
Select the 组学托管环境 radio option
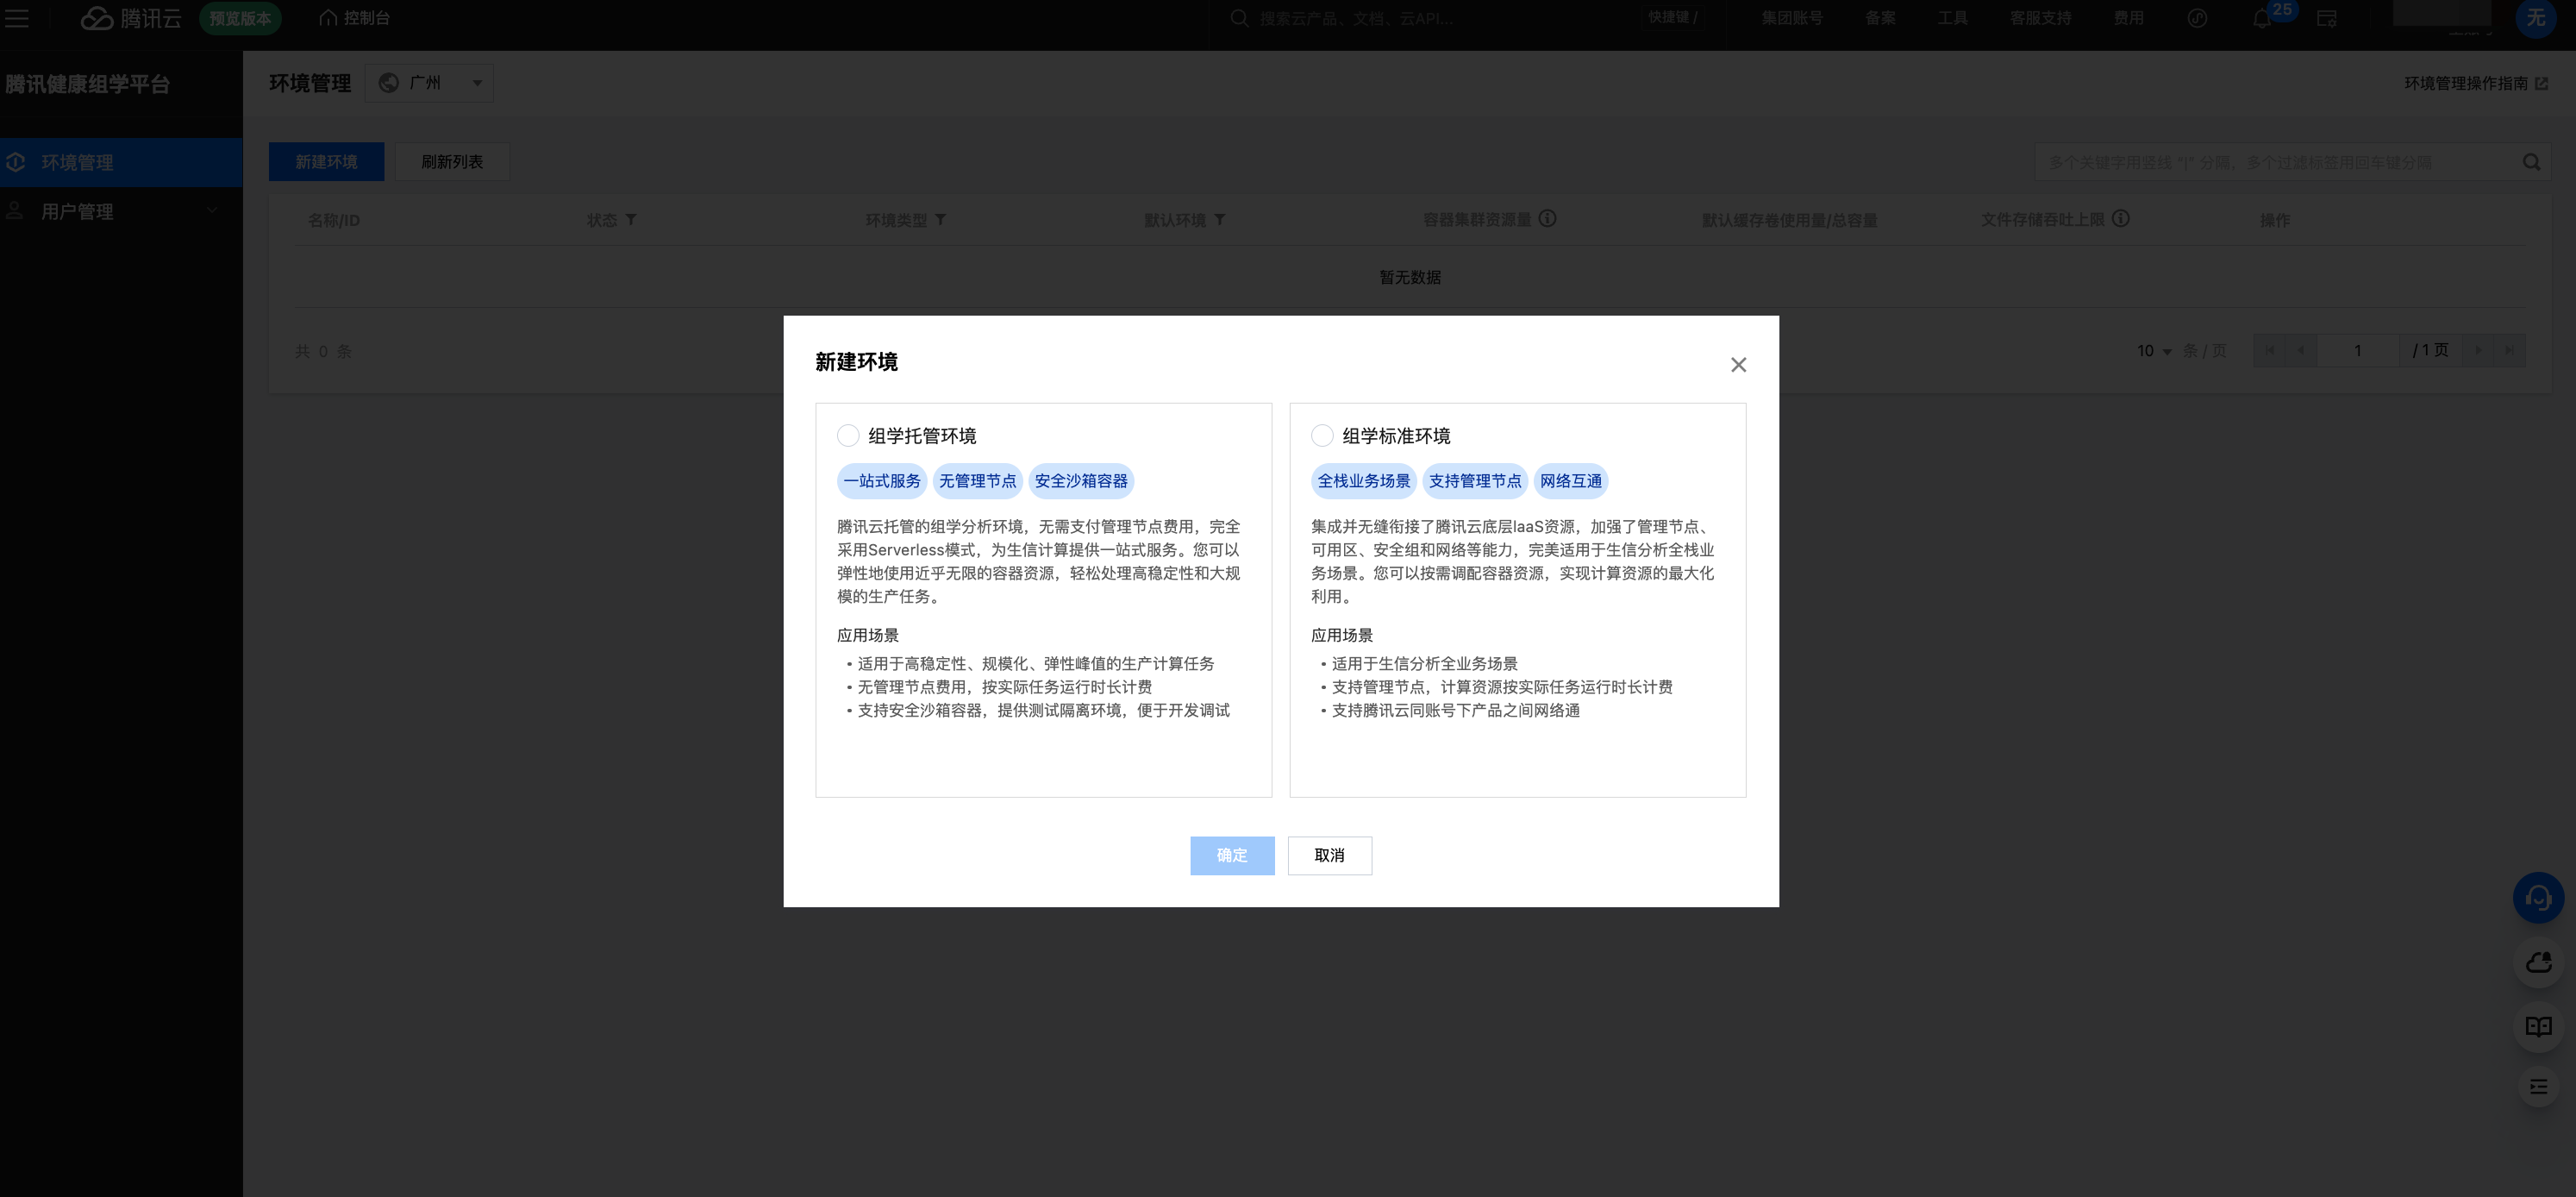pyautogui.click(x=848, y=436)
